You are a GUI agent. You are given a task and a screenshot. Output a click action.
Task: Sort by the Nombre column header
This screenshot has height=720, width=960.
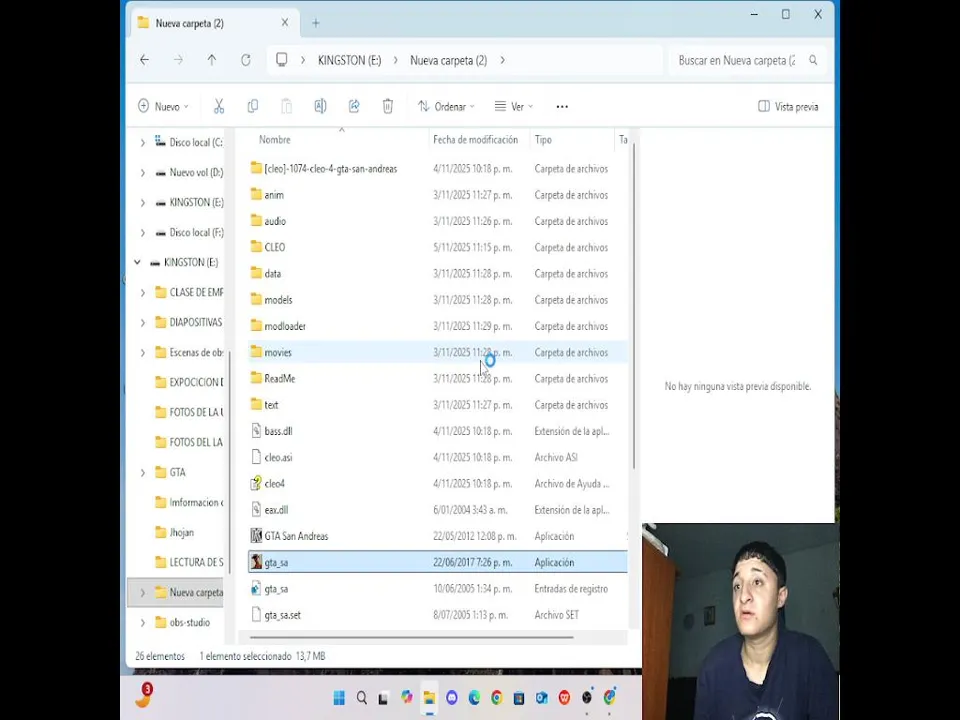(275, 140)
